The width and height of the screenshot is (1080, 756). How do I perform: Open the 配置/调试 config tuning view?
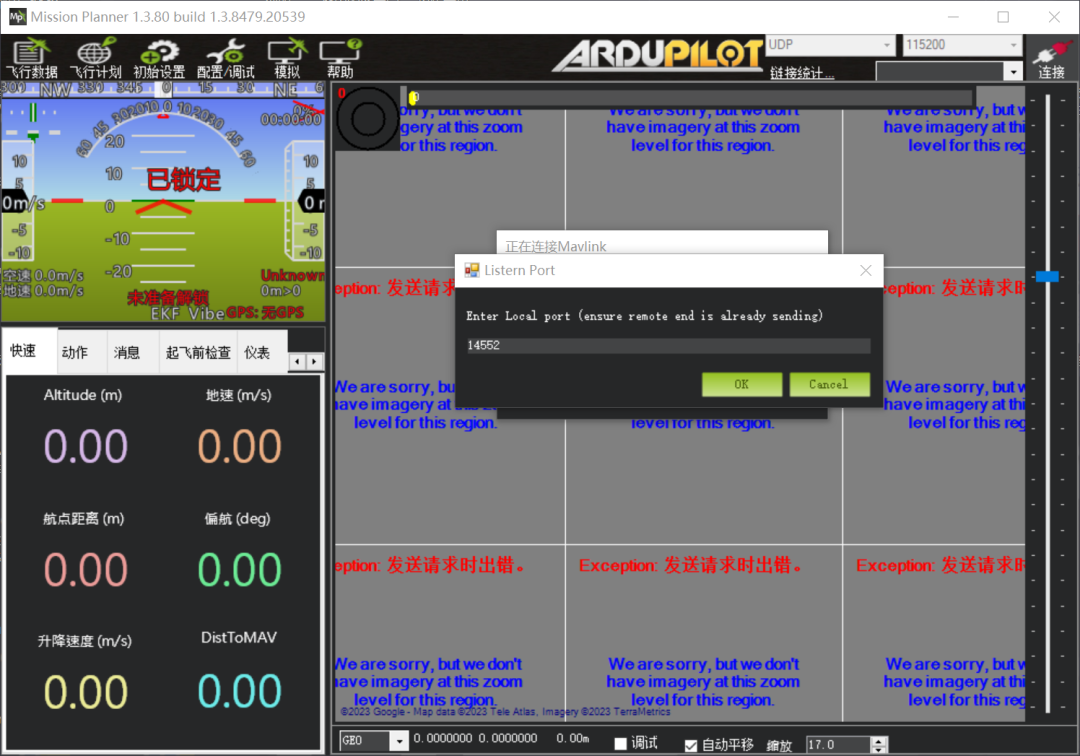click(x=225, y=58)
